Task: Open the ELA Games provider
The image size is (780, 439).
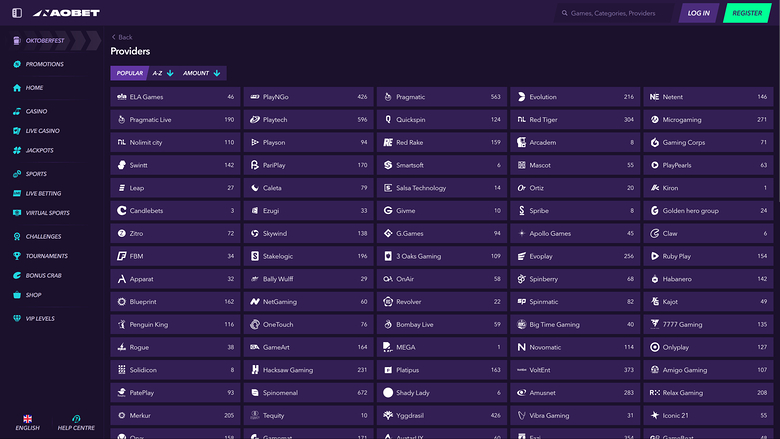Action: tap(175, 97)
